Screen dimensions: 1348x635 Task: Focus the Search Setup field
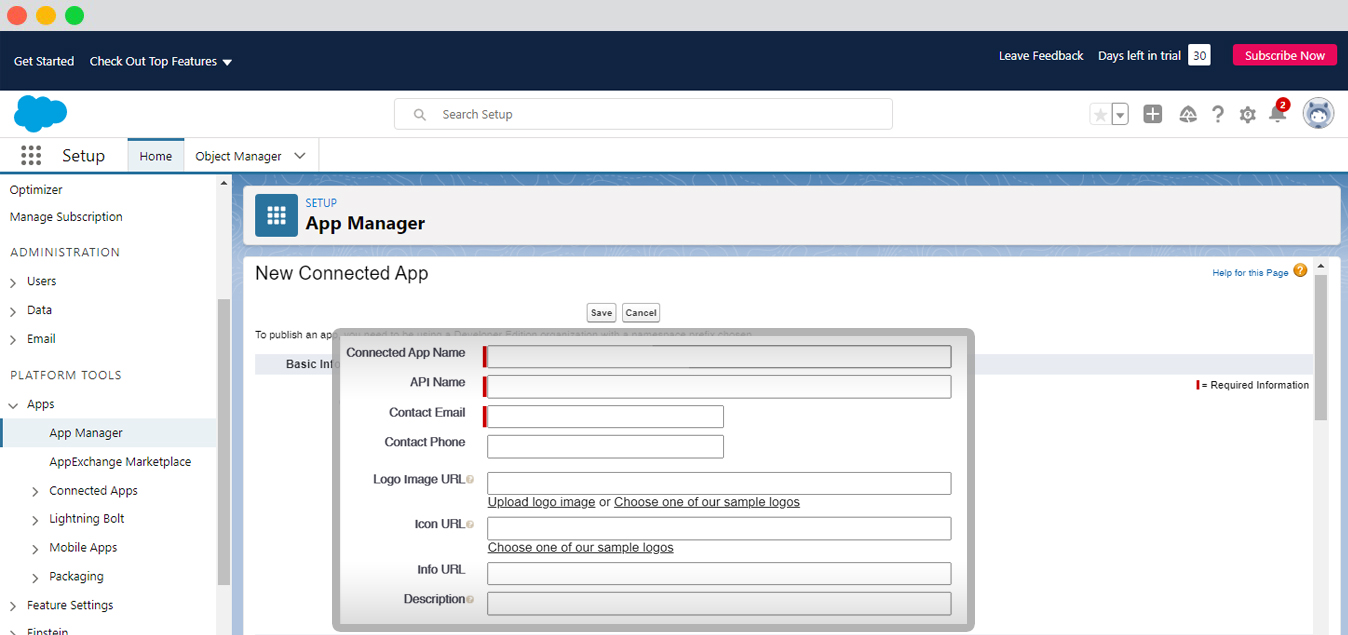pyautogui.click(x=643, y=114)
